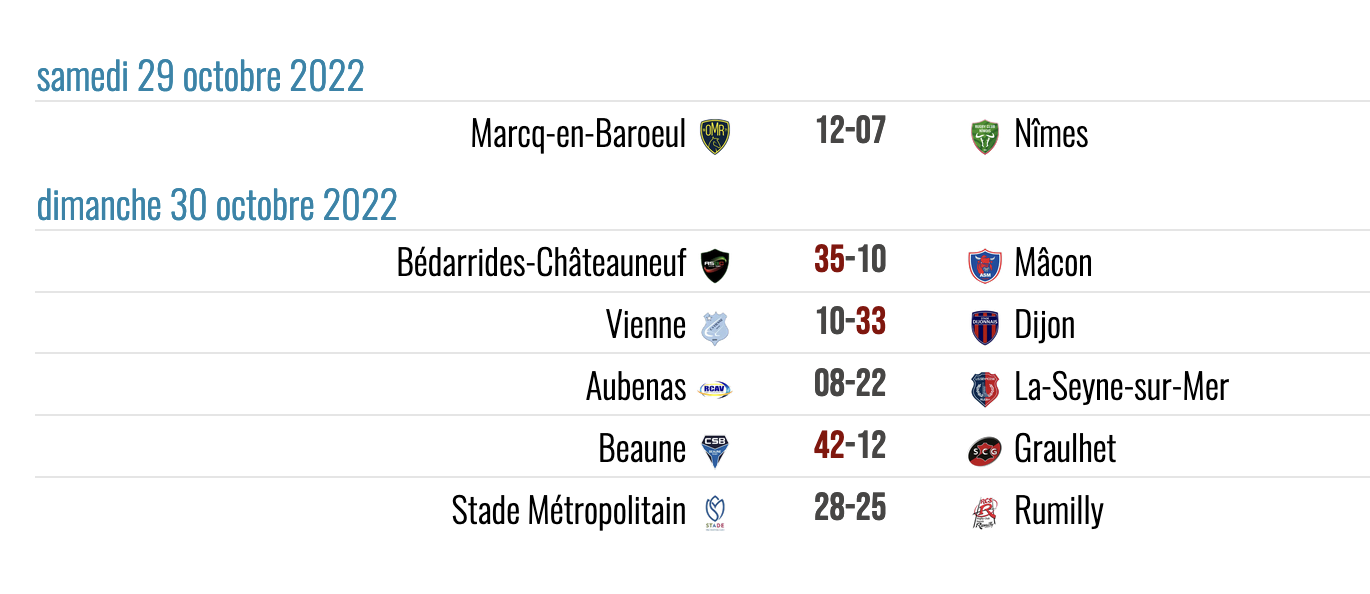Click the dimanche 30 octobre 2022 heading
This screenshot has height=594, width=1370.
tap(217, 206)
